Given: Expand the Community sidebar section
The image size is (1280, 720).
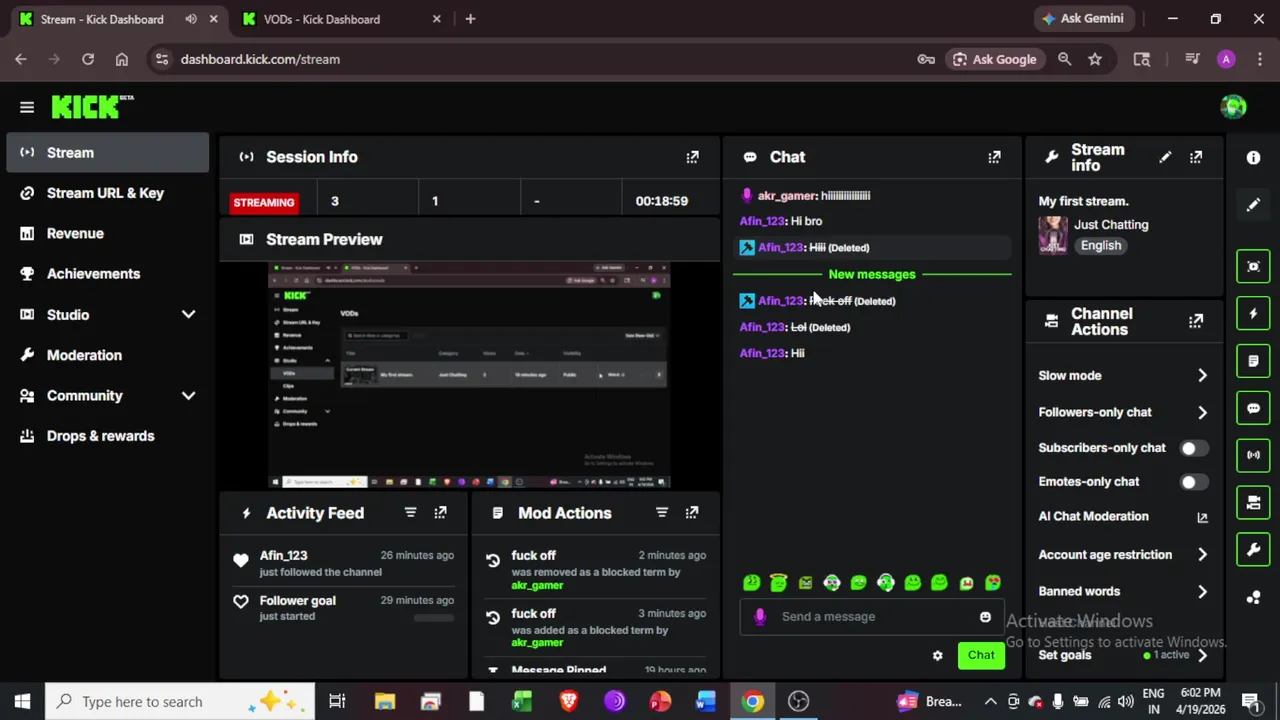Looking at the screenshot, I should pyautogui.click(x=188, y=396).
